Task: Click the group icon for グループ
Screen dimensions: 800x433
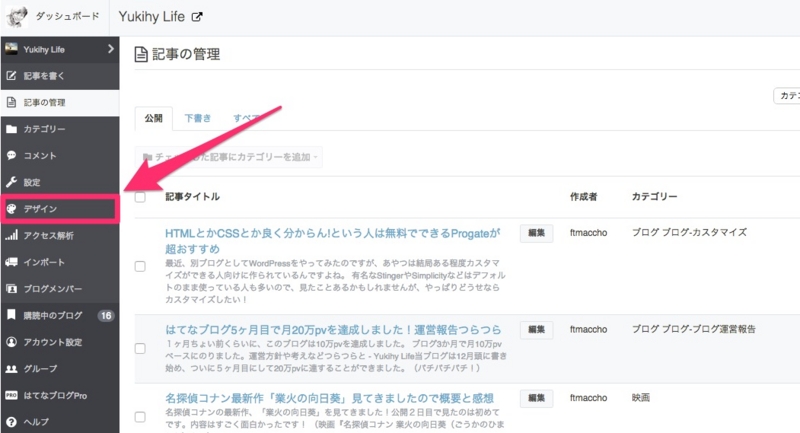Action: (11, 369)
